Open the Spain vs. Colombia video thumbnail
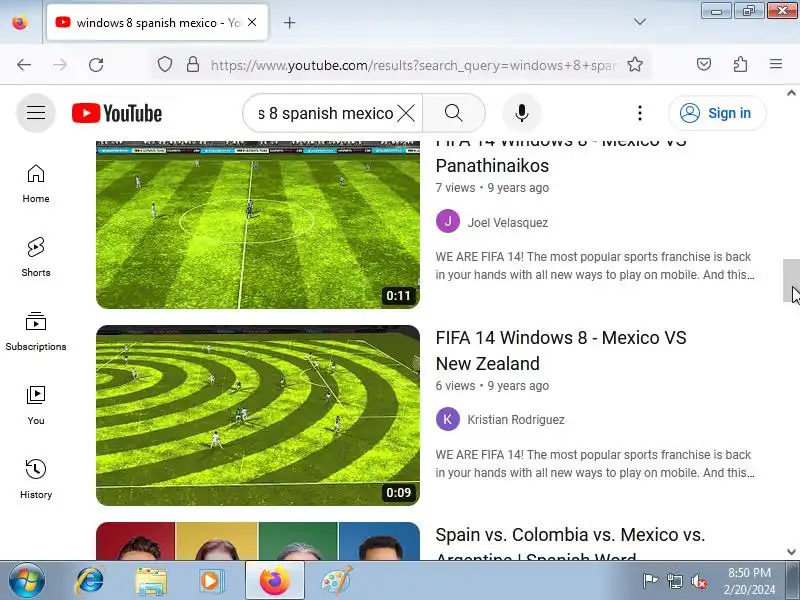This screenshot has height=600, width=800. pyautogui.click(x=258, y=541)
